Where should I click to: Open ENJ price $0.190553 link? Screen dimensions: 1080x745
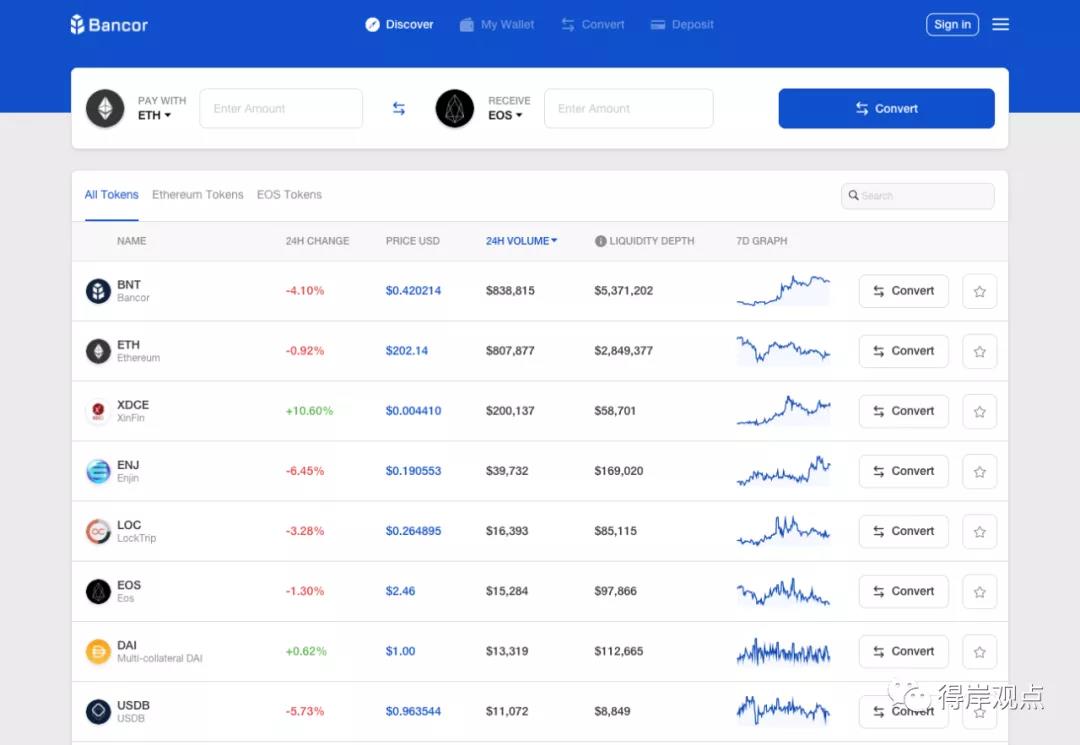[413, 471]
